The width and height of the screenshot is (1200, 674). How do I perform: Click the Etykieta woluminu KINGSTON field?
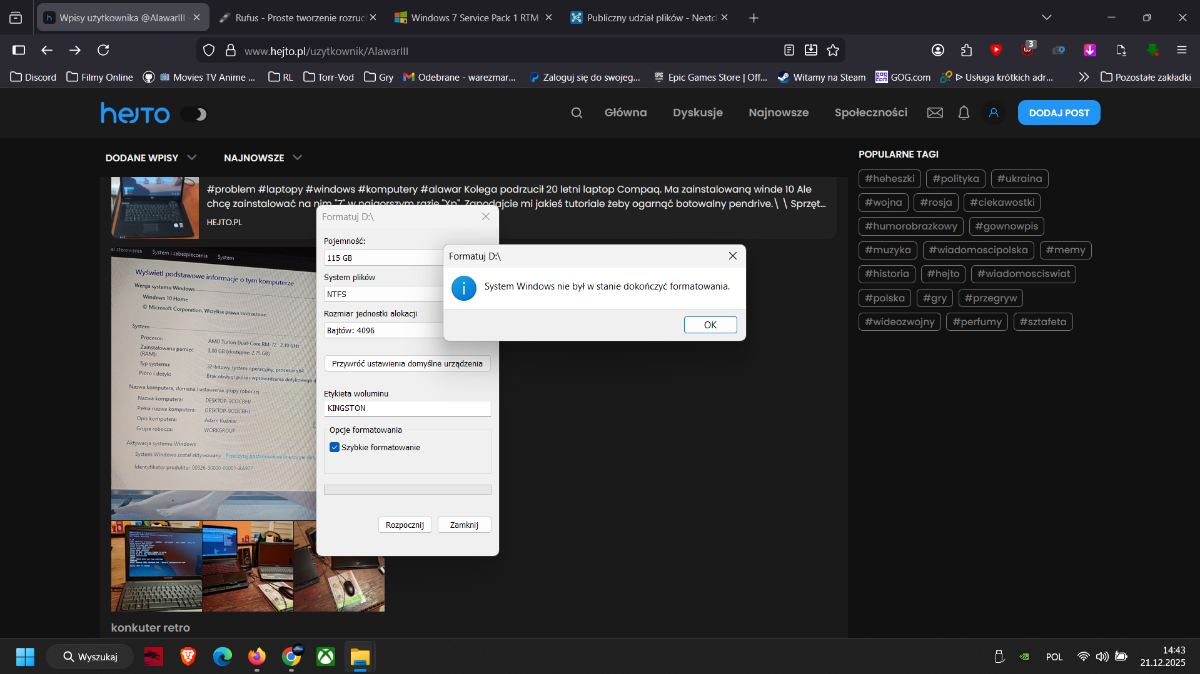tap(407, 409)
